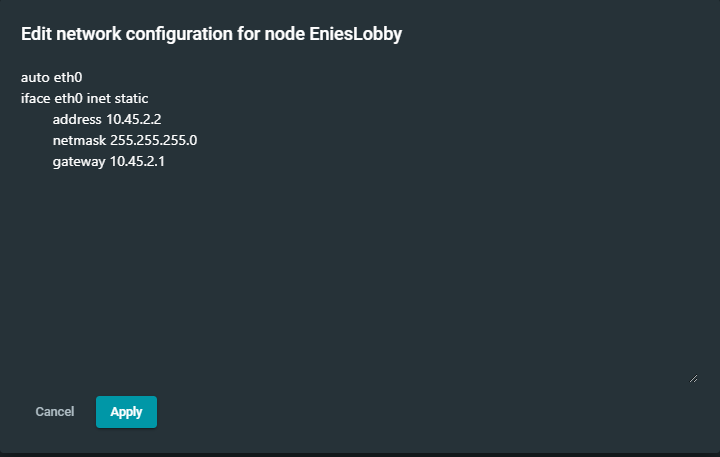Click on address value 10.45.2.2

coord(134,119)
